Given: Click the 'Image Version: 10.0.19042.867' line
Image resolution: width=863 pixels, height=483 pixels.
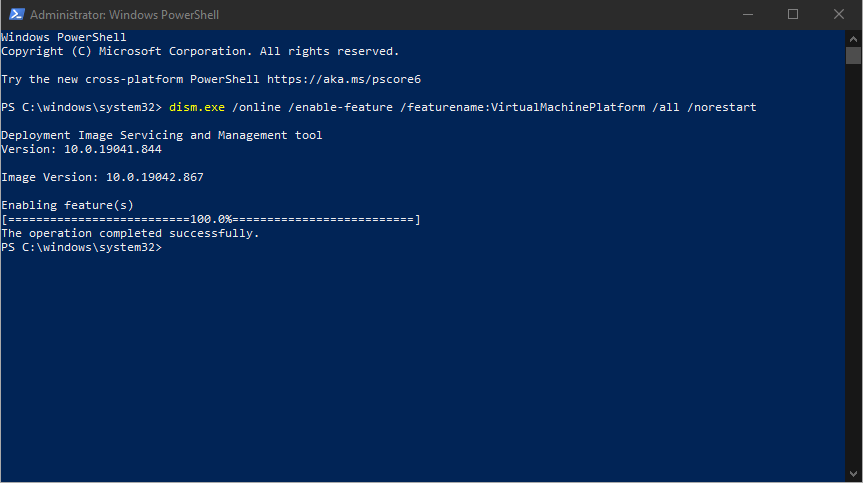Looking at the screenshot, I should (102, 177).
